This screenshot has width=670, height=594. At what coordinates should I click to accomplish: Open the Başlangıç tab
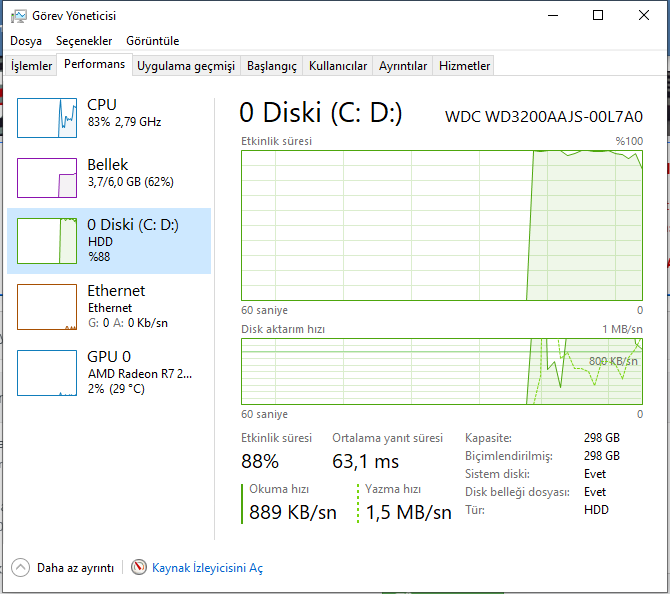272,66
